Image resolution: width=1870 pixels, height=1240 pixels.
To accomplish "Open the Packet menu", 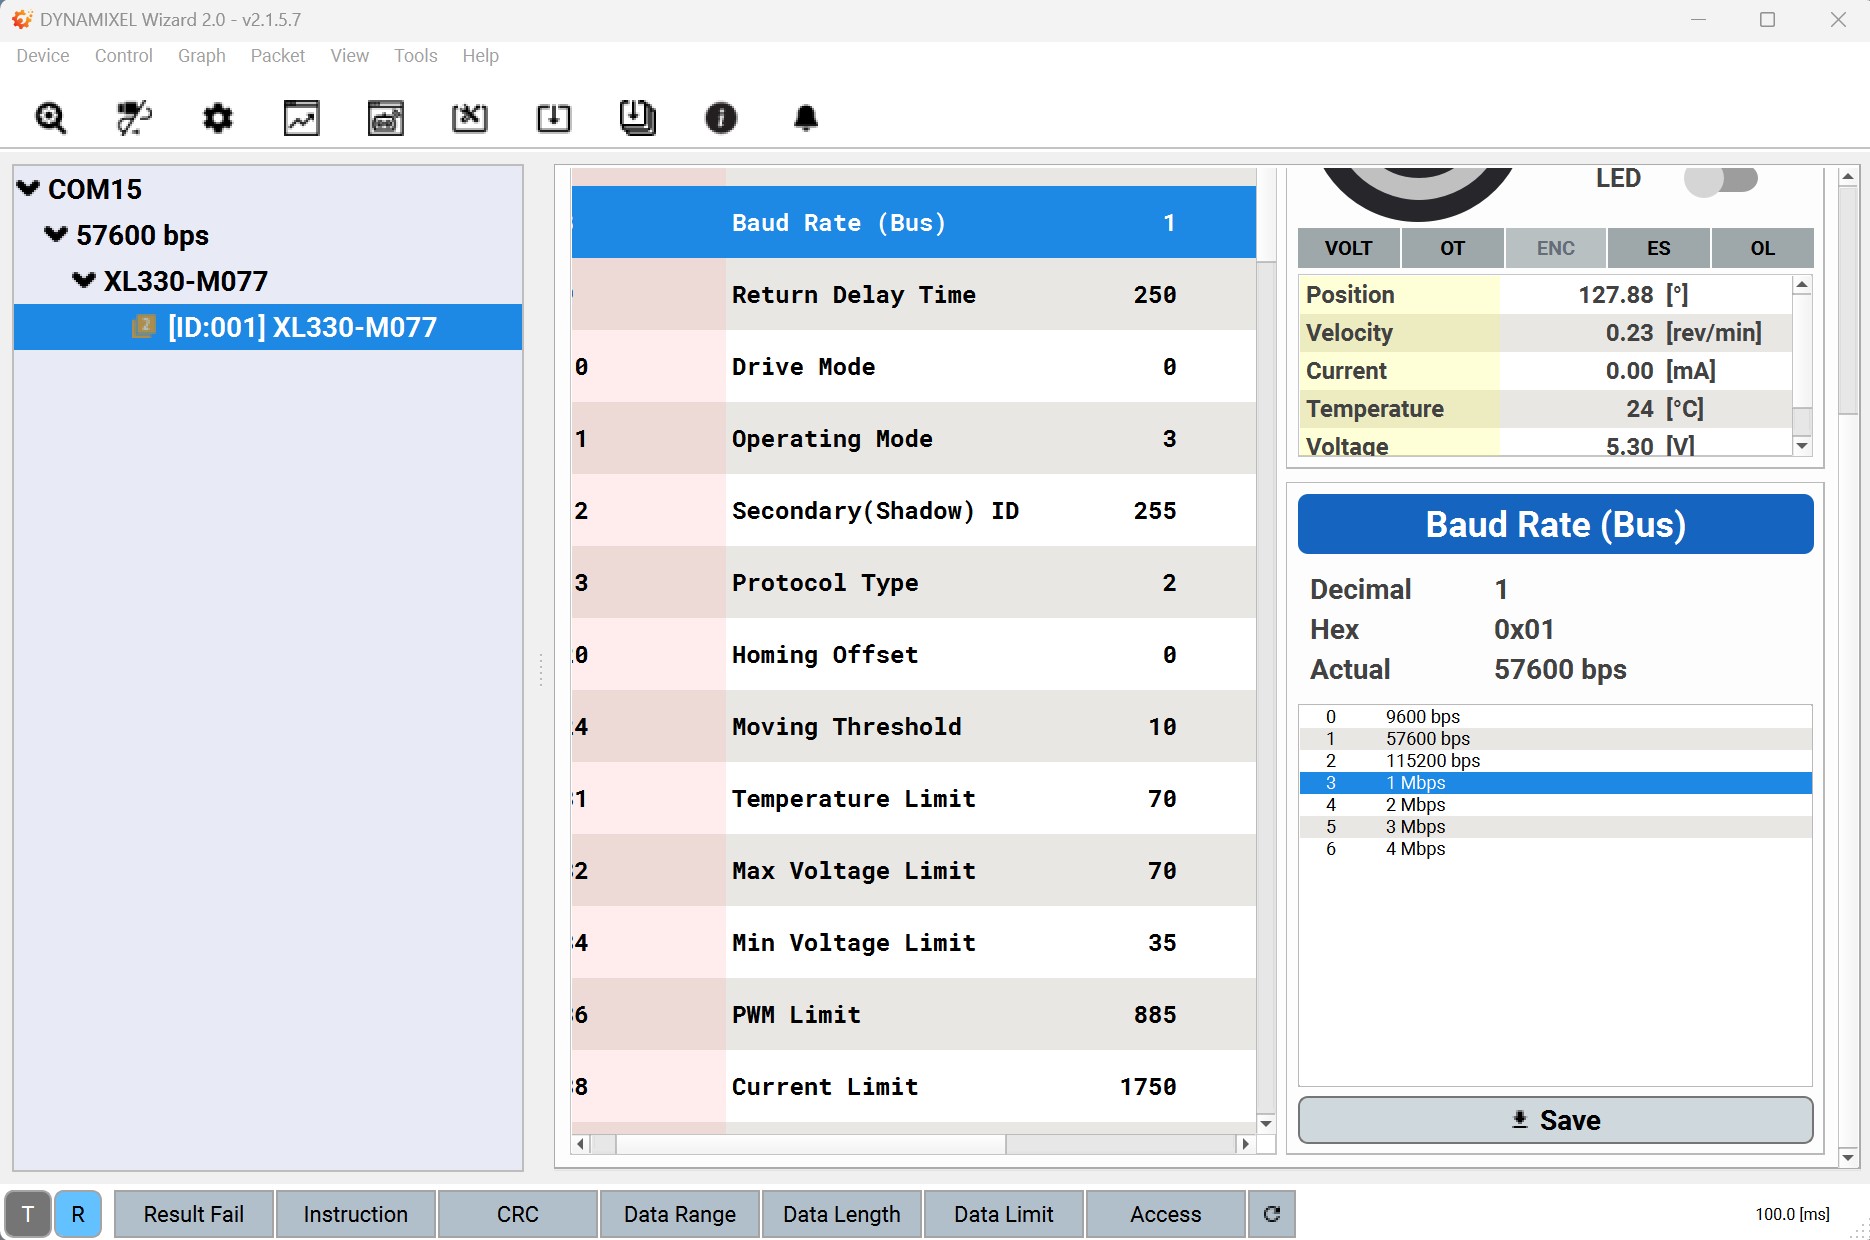I will coord(278,56).
